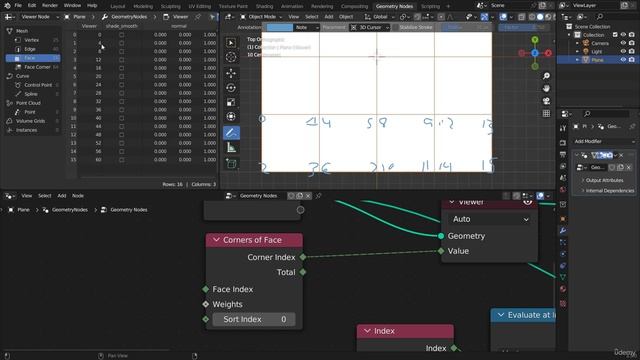Select the 3D Cursor tool in viewport toolbar
This screenshot has height=360, width=640.
point(231,57)
